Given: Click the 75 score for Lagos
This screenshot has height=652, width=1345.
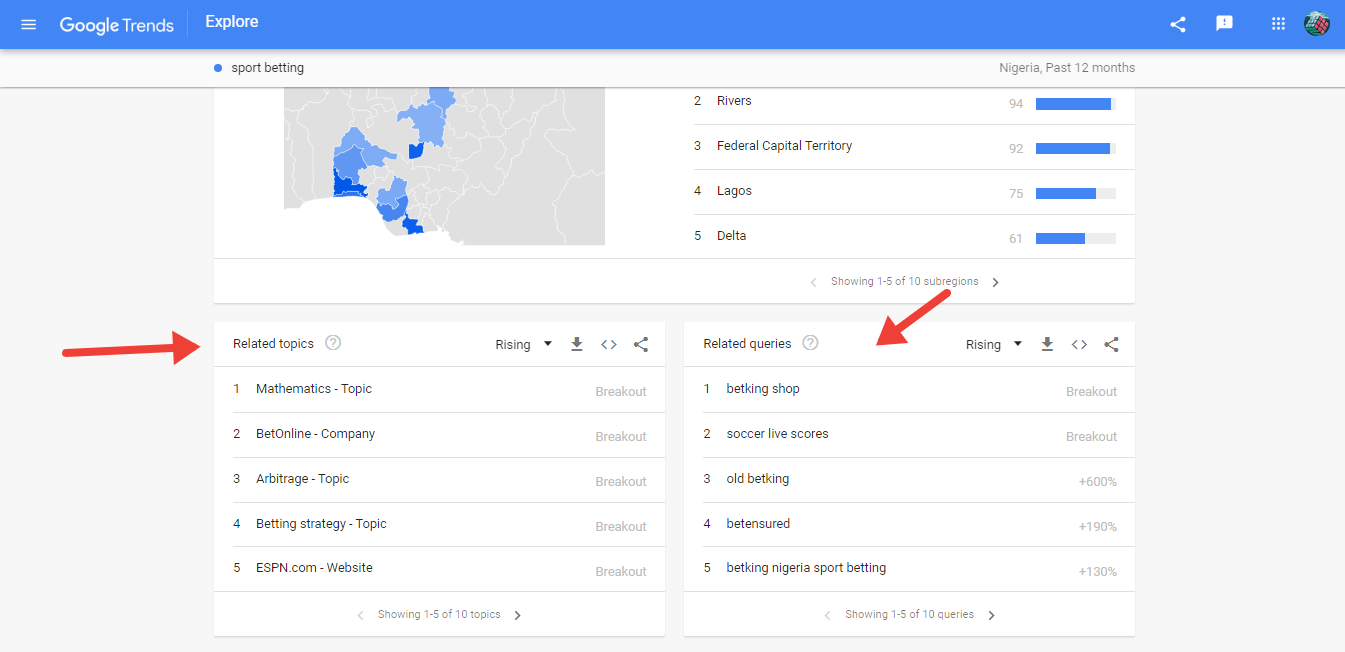Looking at the screenshot, I should tap(1016, 194).
